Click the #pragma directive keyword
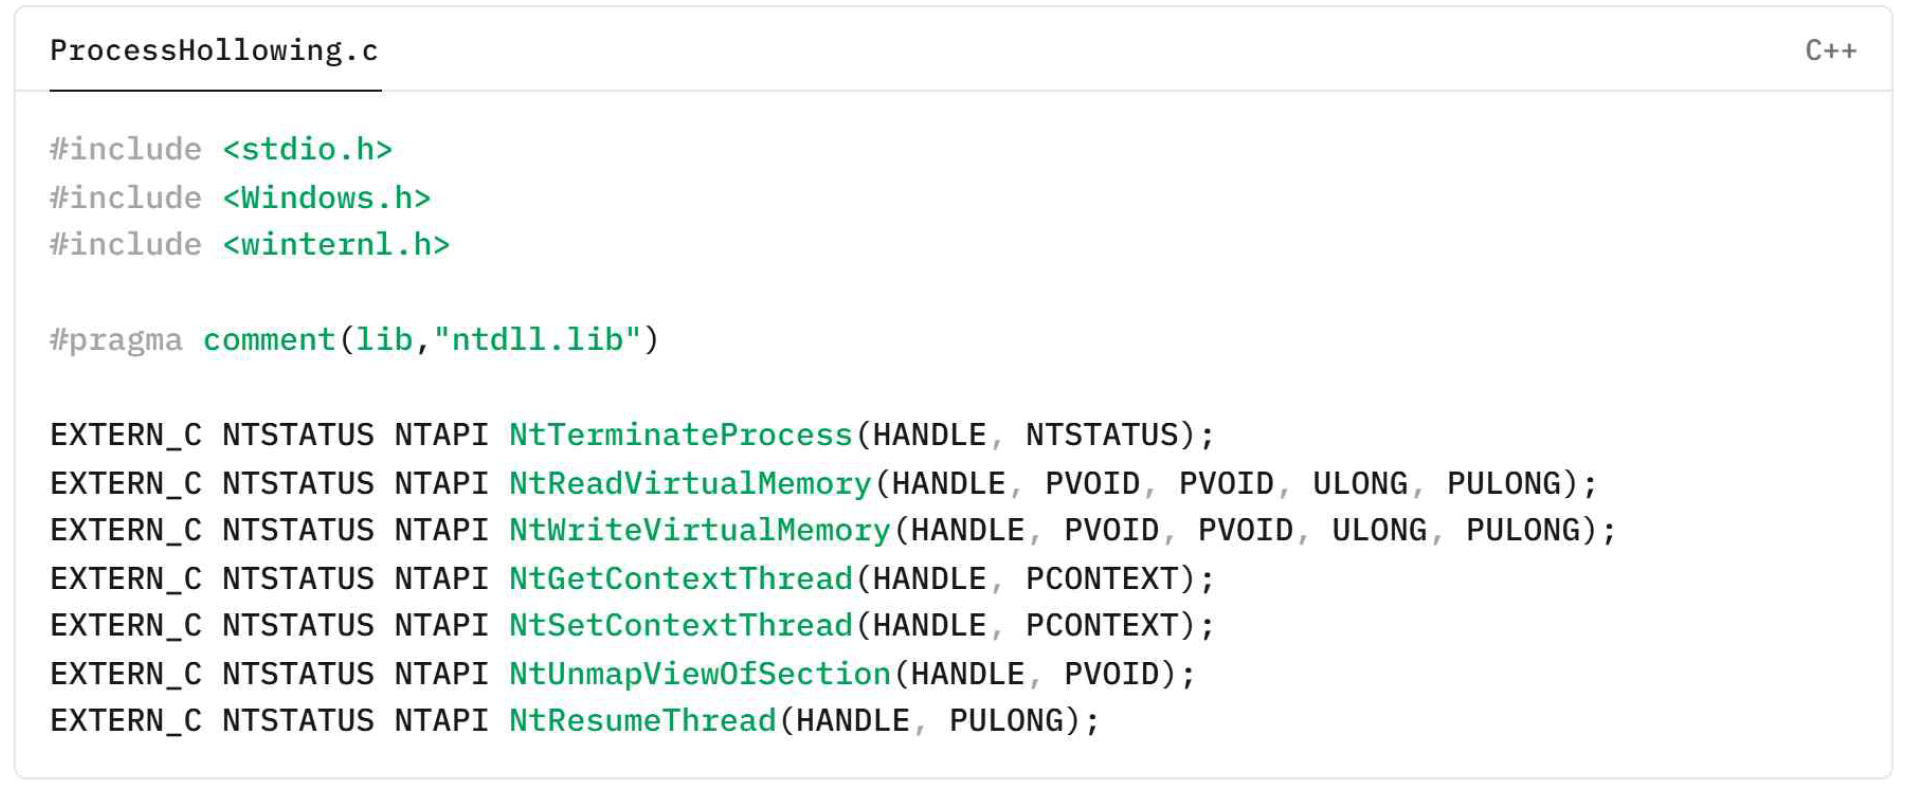Image resolution: width=1905 pixels, height=796 pixels. (116, 340)
